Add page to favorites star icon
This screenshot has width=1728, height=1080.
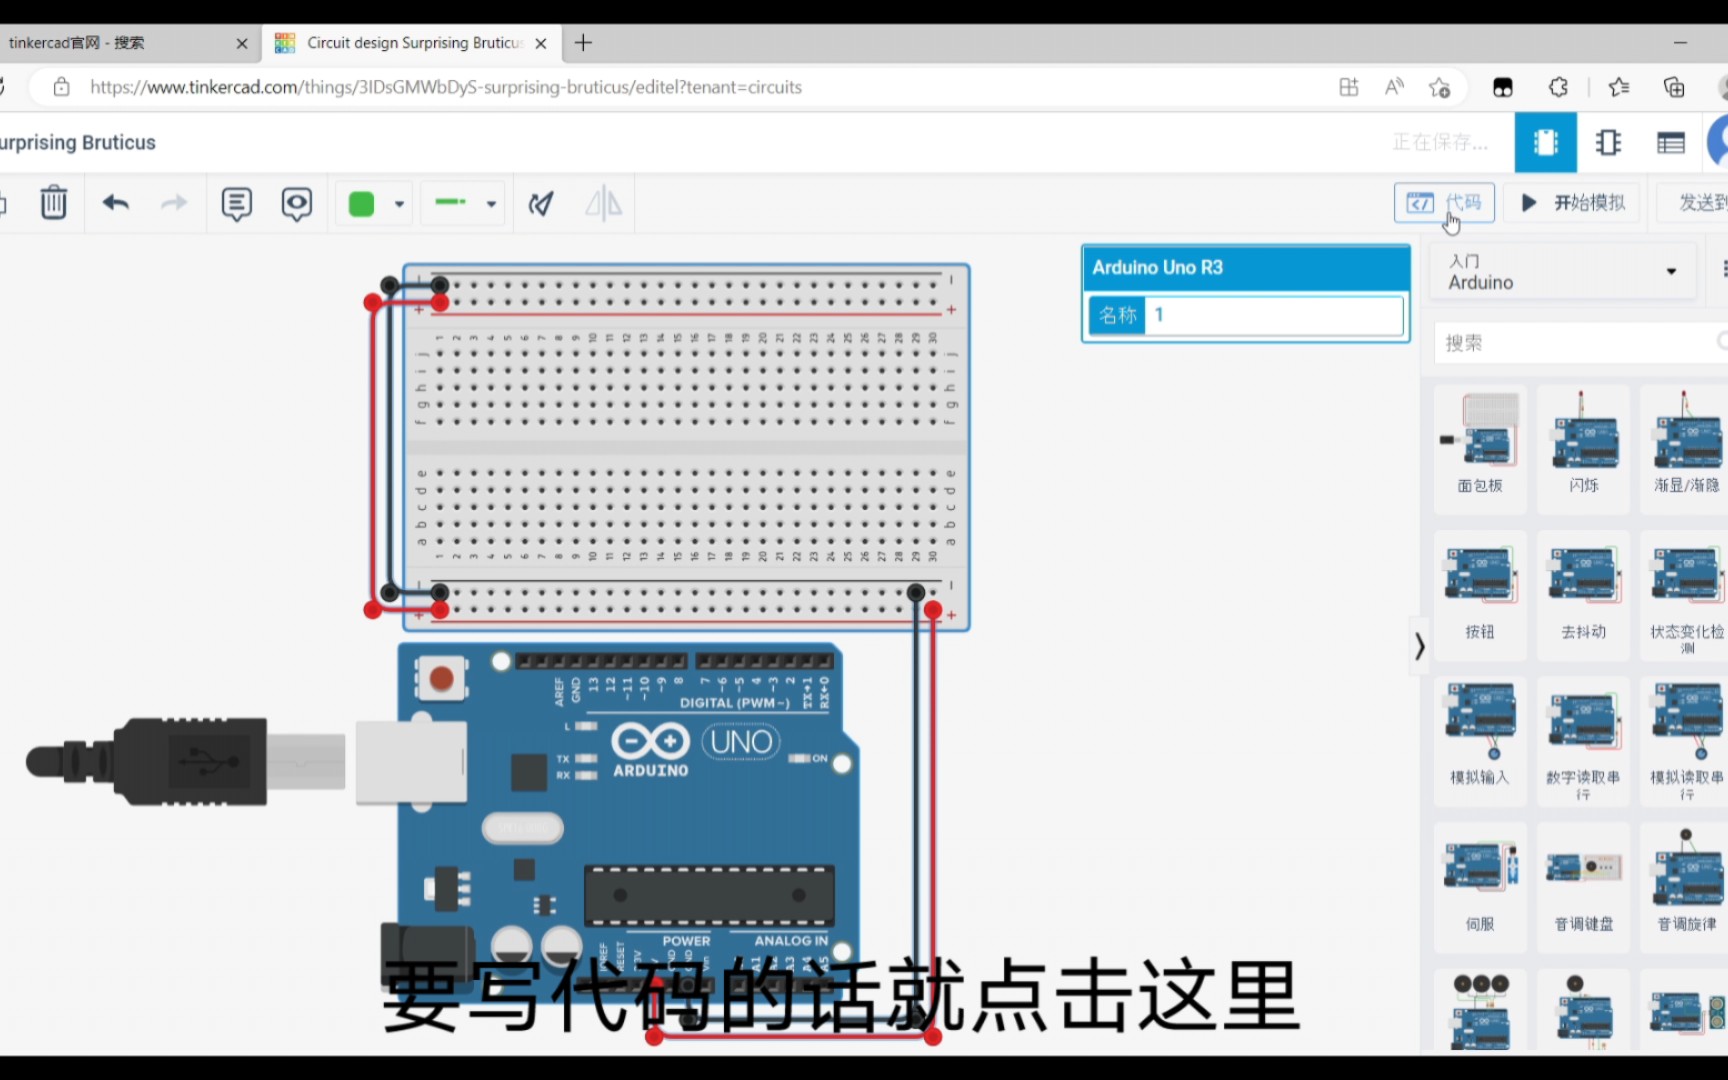1440,87
